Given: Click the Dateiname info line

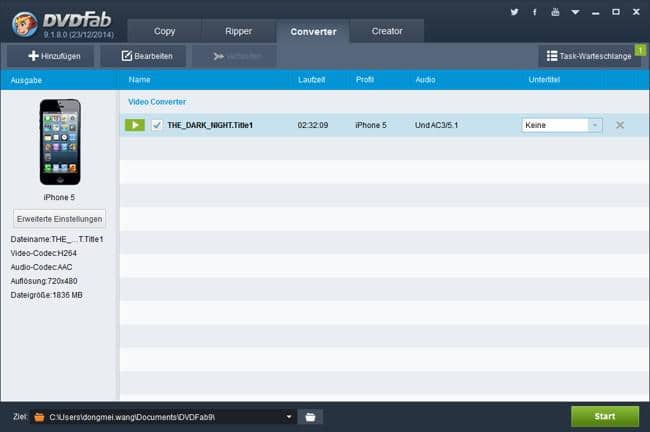Looking at the screenshot, I should 57,239.
